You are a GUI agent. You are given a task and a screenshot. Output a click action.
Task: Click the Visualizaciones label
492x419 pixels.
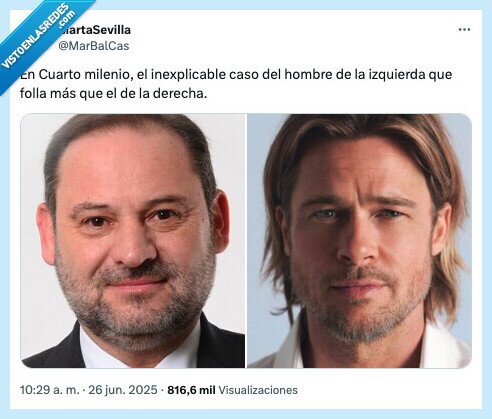(x=258, y=390)
